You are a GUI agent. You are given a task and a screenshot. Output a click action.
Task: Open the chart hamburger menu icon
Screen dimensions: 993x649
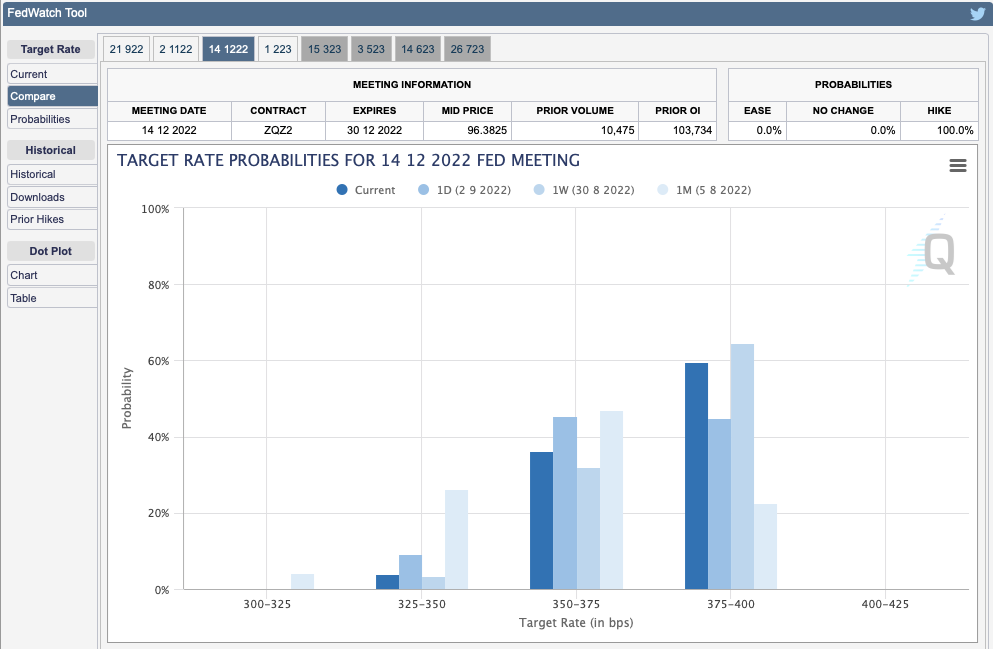(958, 166)
